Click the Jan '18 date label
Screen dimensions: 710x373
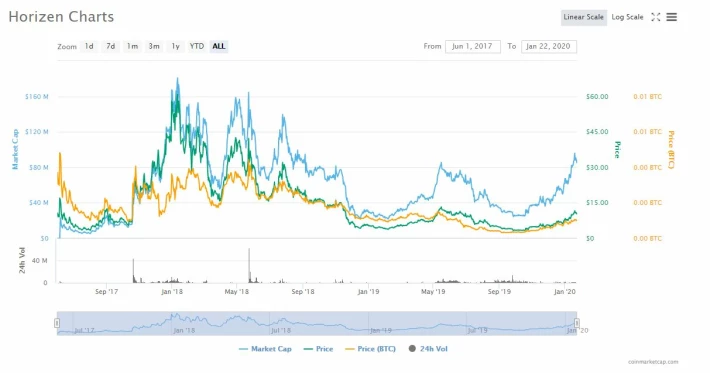172,292
